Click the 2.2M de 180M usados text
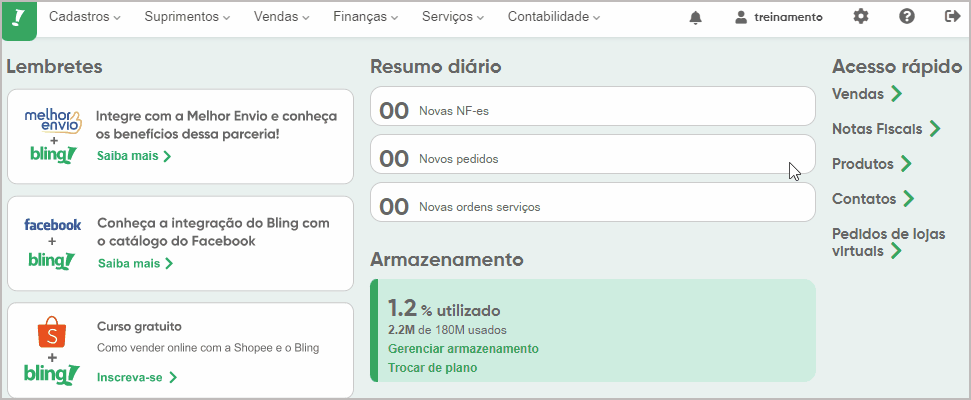Viewport: 971px width, 400px height. (x=447, y=330)
